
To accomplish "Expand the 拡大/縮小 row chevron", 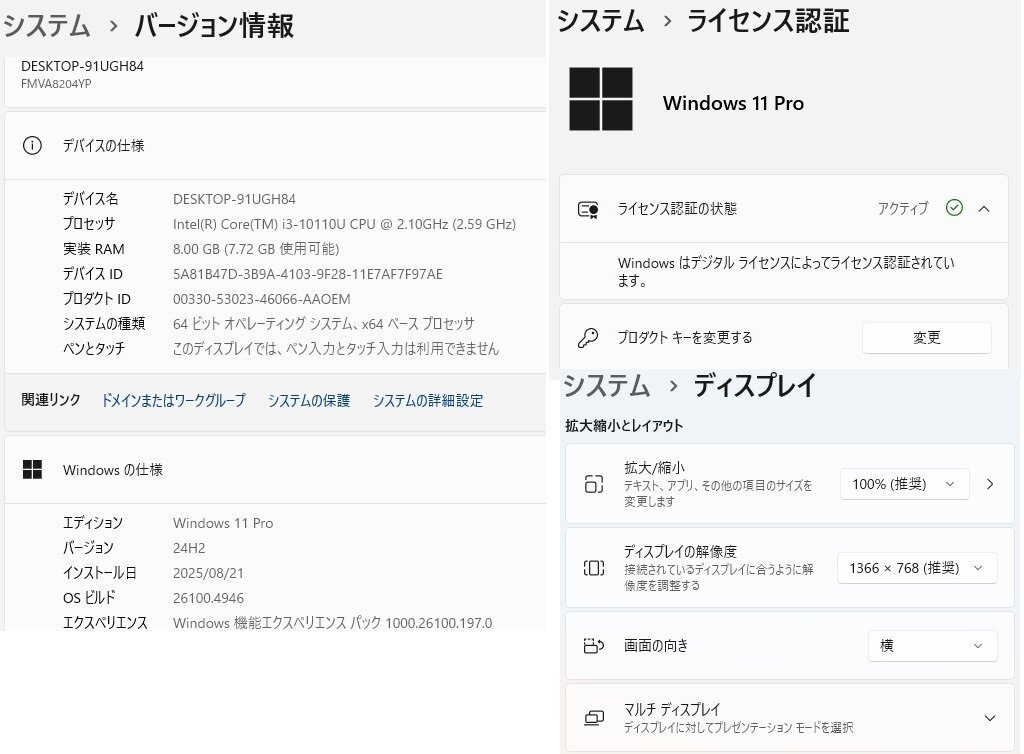I will pos(990,484).
